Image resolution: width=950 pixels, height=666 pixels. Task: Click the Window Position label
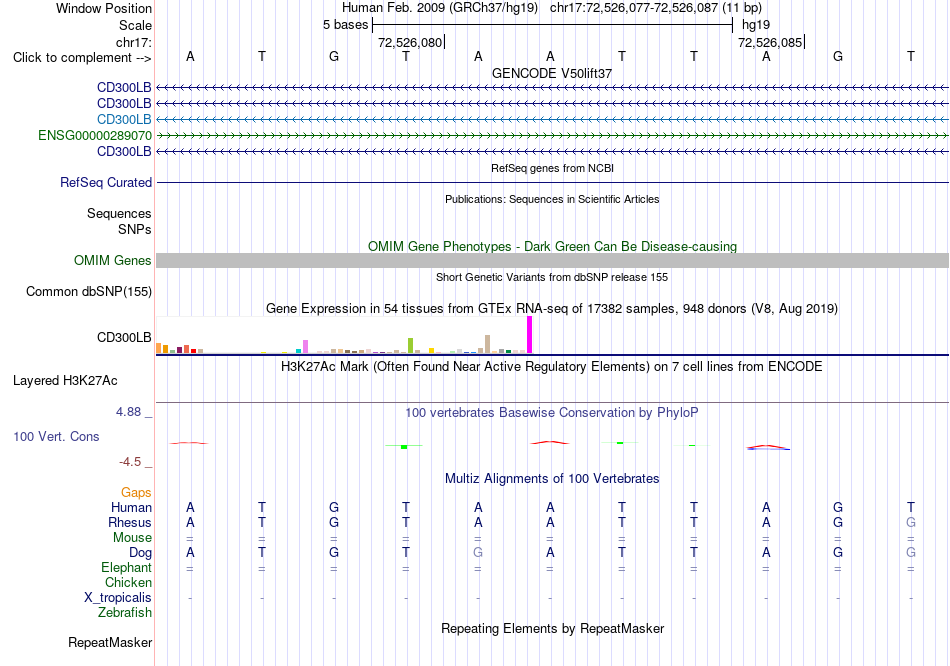(x=104, y=8)
